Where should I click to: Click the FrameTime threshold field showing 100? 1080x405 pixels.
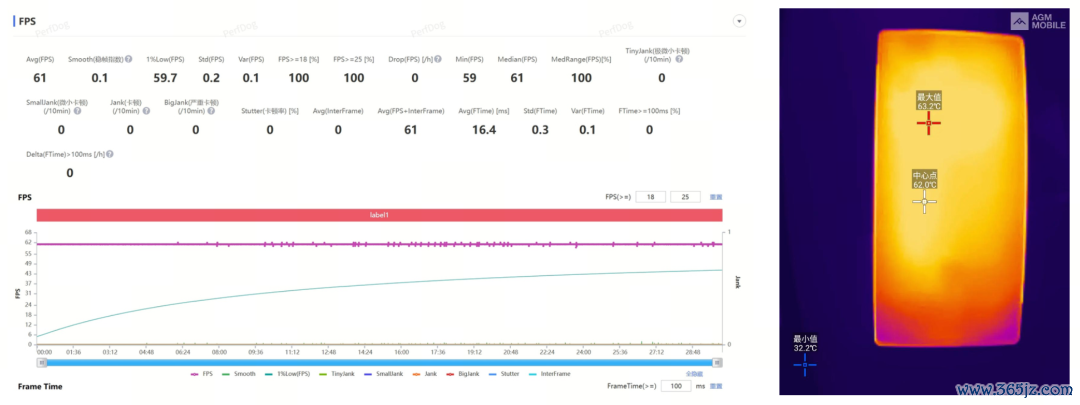point(675,386)
